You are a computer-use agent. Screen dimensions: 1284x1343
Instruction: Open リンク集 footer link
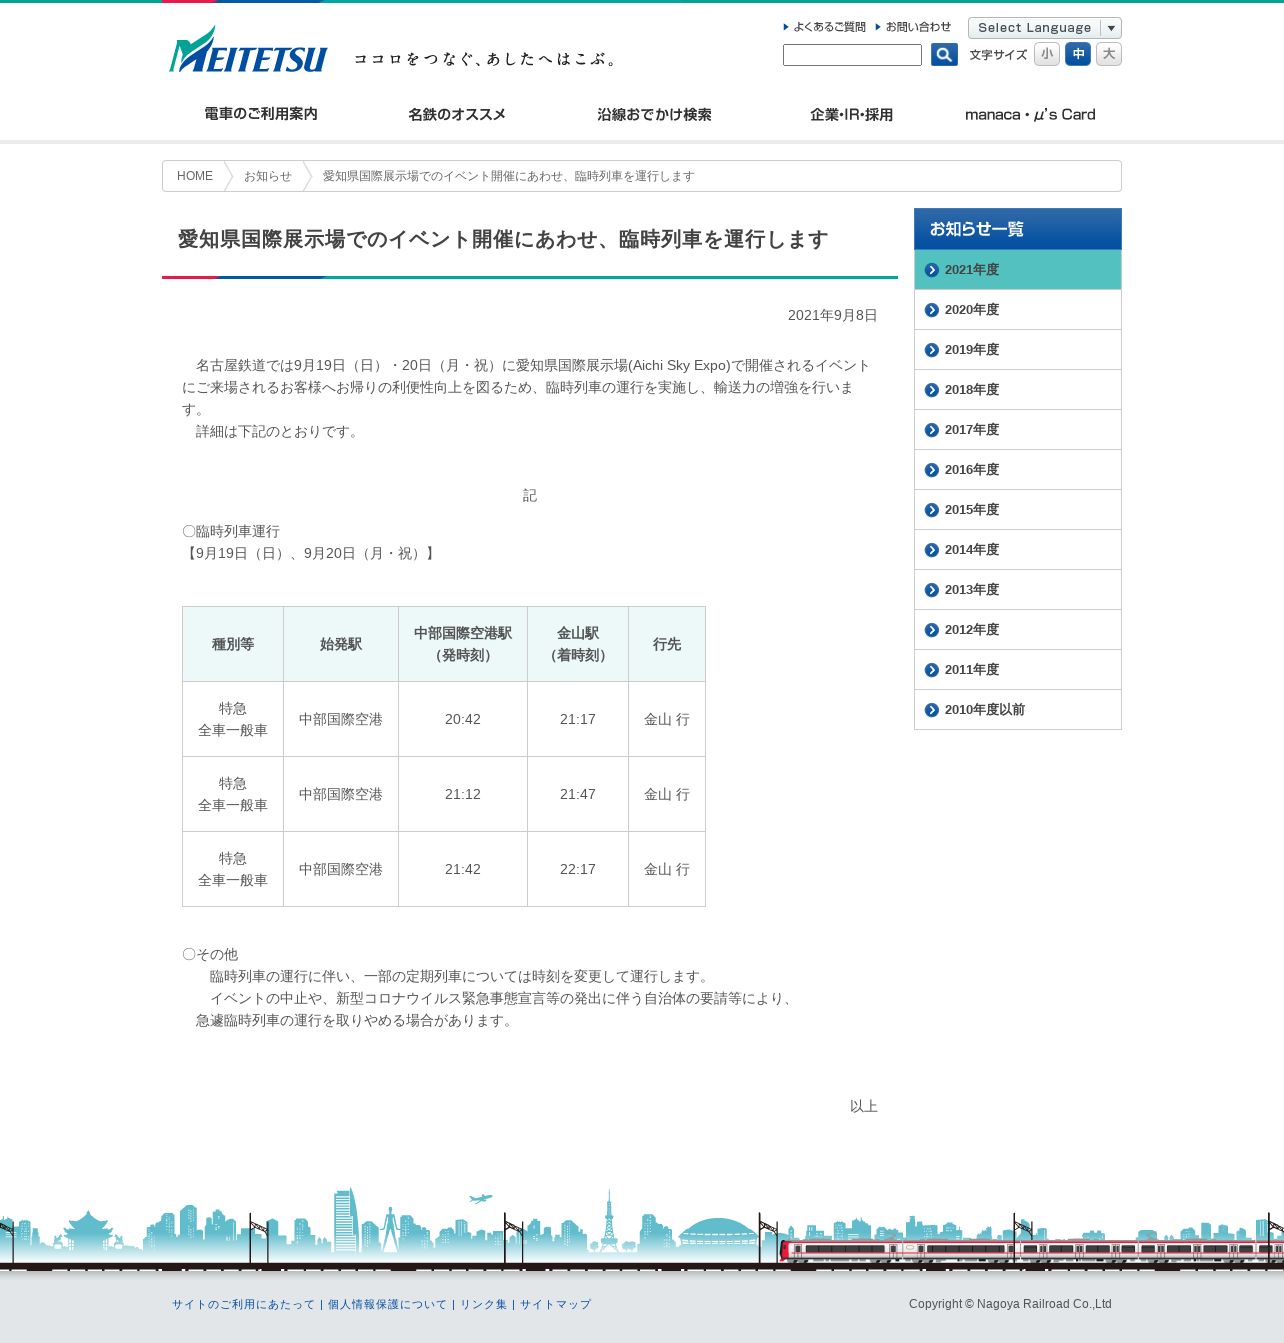click(x=483, y=1304)
